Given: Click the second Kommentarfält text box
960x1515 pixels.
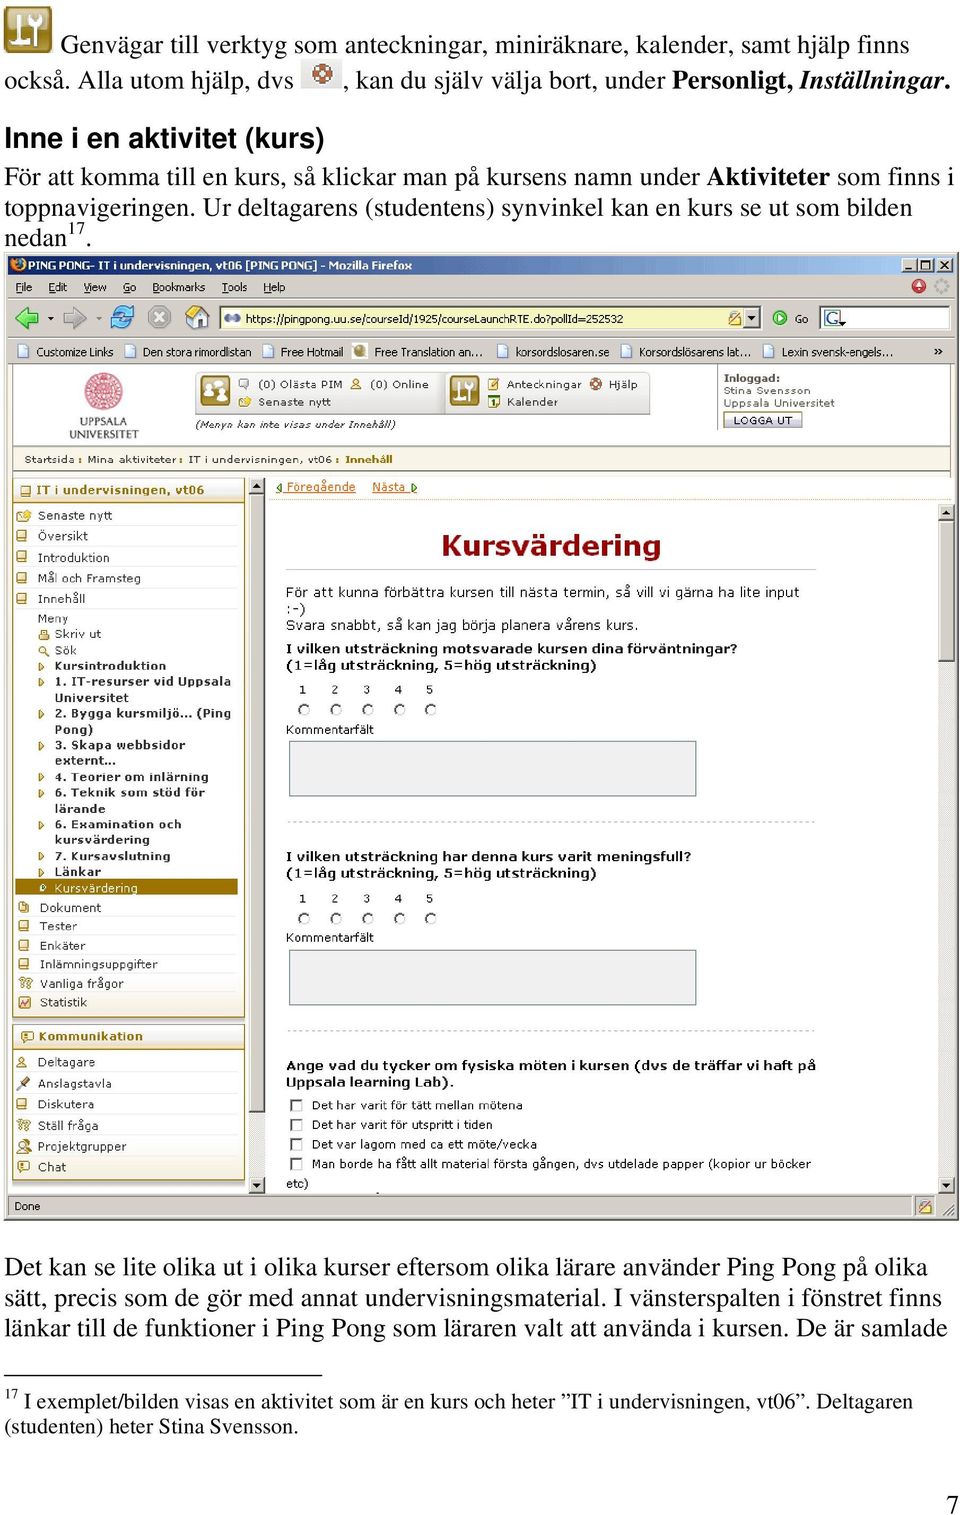Looking at the screenshot, I should [492, 977].
